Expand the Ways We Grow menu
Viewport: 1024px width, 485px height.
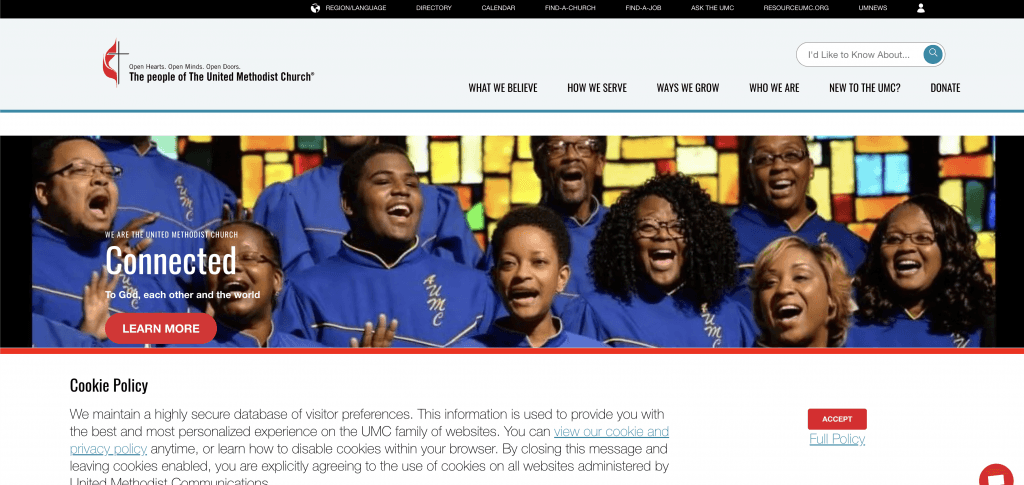(x=688, y=87)
